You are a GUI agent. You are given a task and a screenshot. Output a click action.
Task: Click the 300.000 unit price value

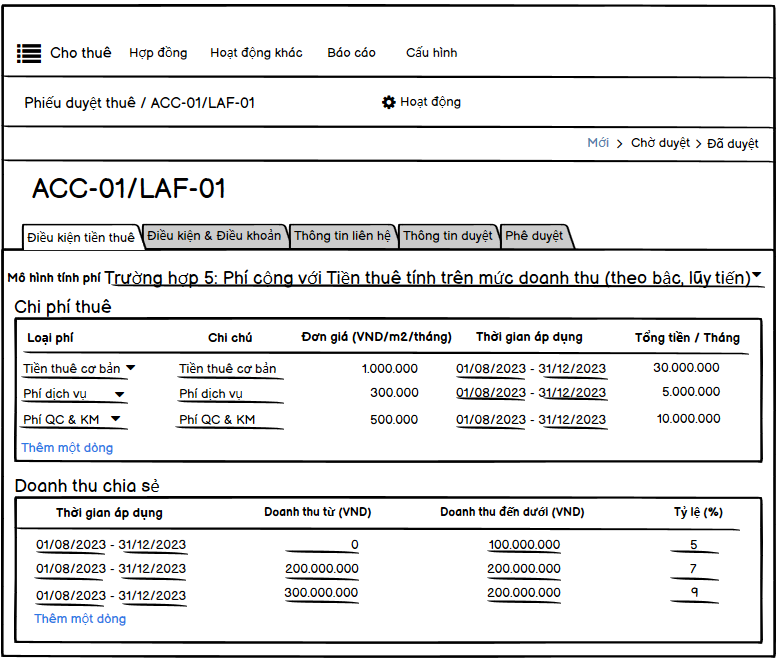click(394, 393)
